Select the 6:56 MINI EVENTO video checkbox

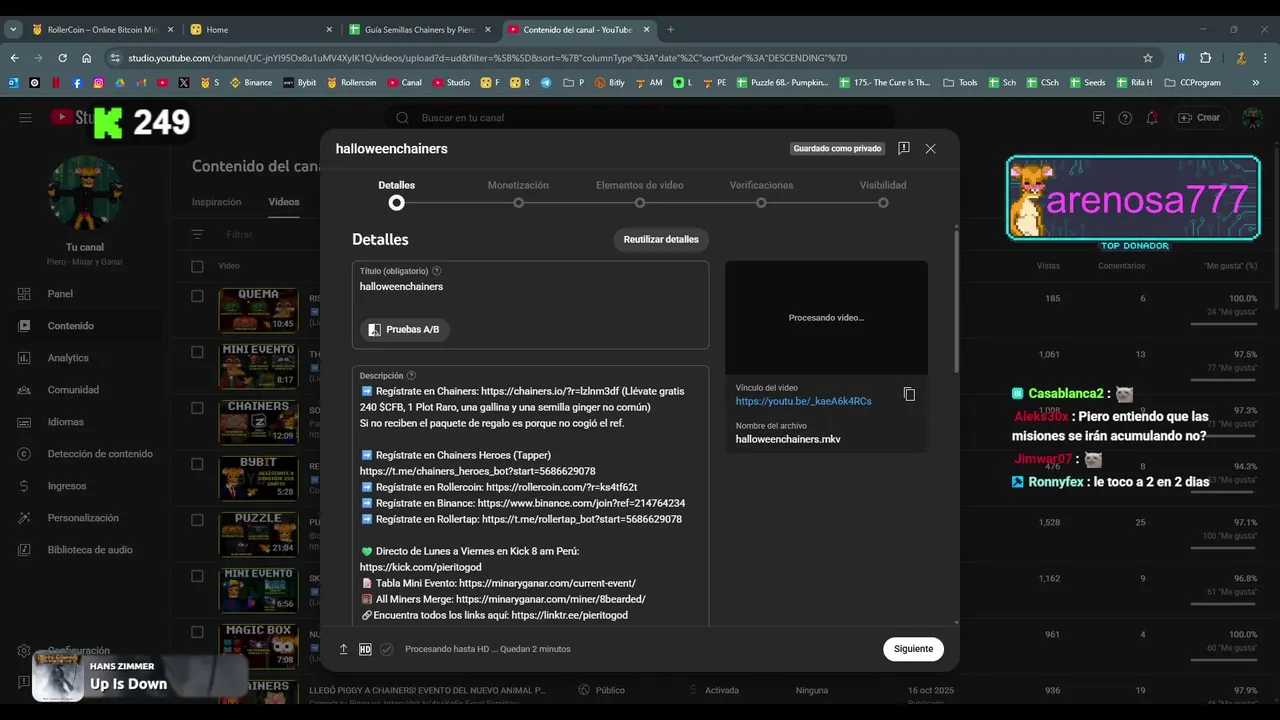197,576
